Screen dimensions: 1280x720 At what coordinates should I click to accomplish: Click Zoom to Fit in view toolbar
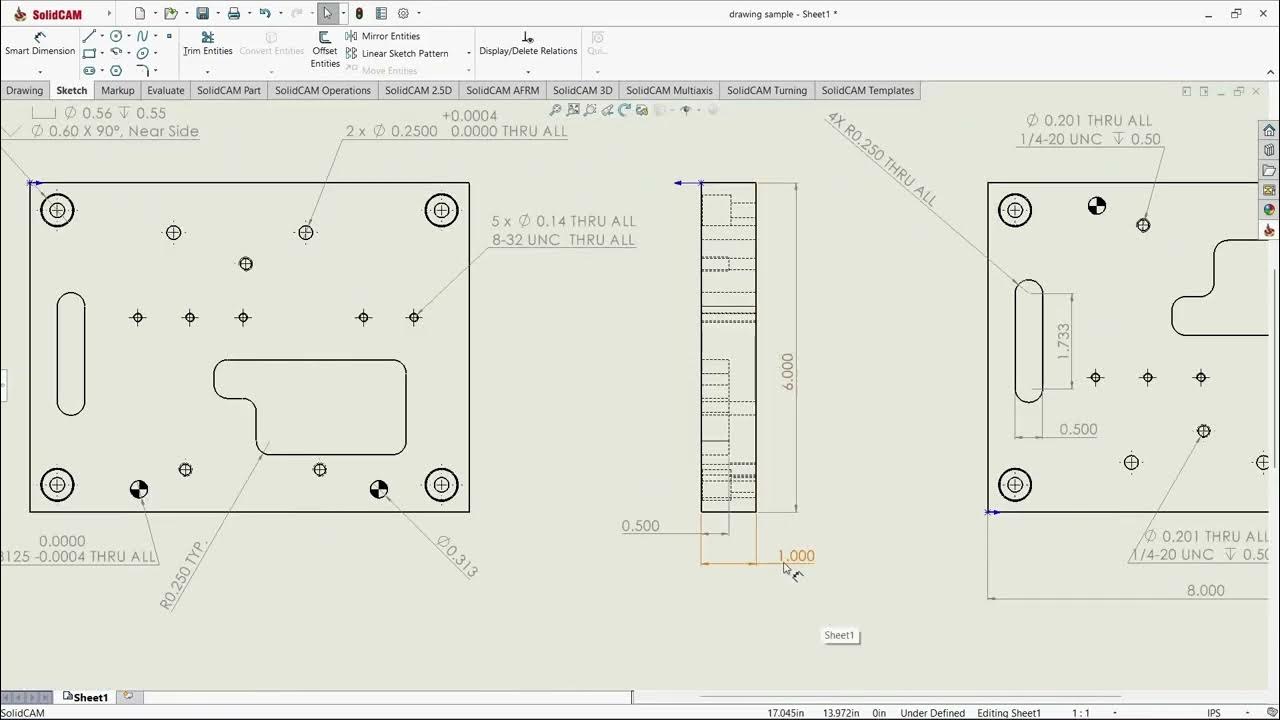point(556,110)
